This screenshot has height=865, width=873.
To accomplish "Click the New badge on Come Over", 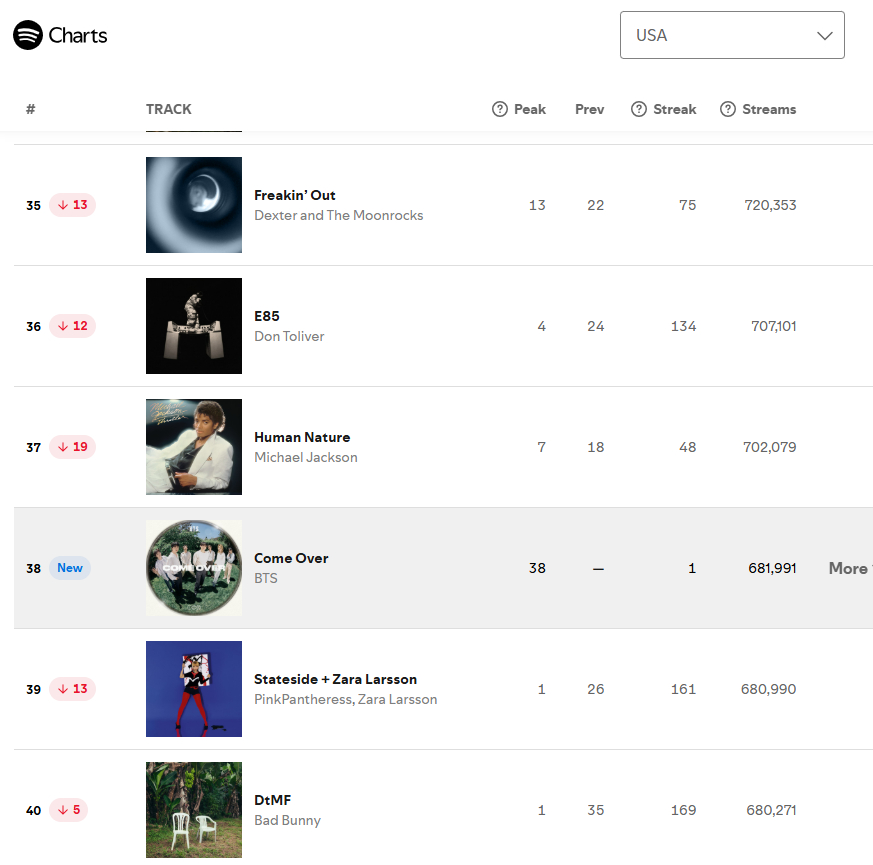I will pyautogui.click(x=70, y=568).
